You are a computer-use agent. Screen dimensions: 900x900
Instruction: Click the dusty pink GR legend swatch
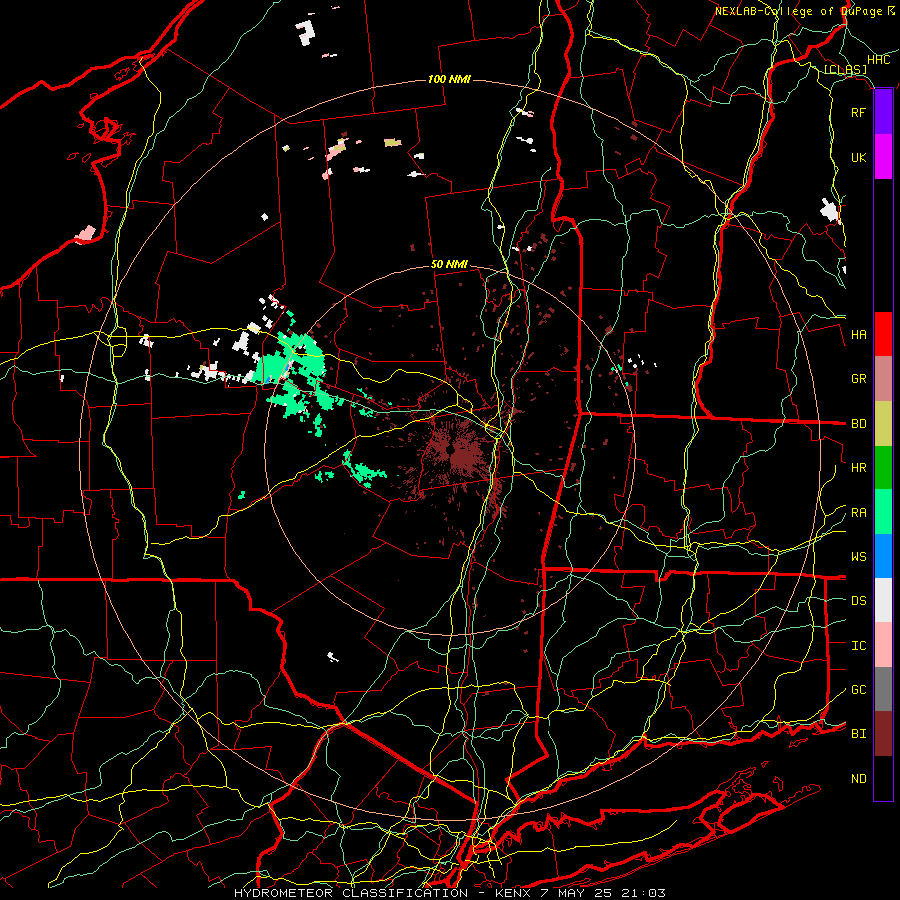click(x=883, y=378)
